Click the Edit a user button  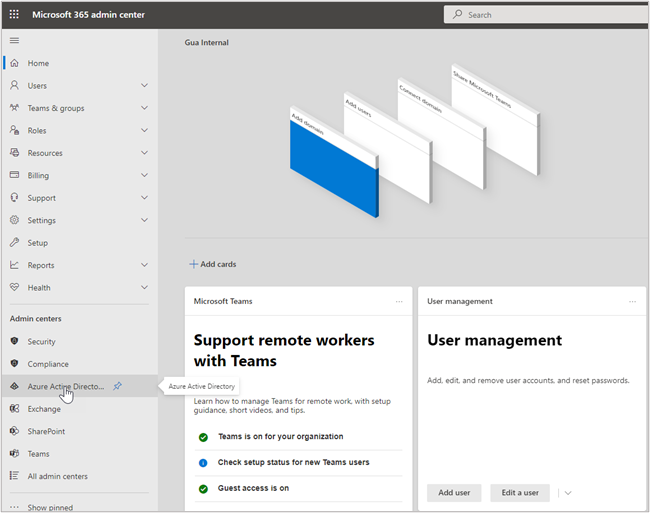pos(520,493)
